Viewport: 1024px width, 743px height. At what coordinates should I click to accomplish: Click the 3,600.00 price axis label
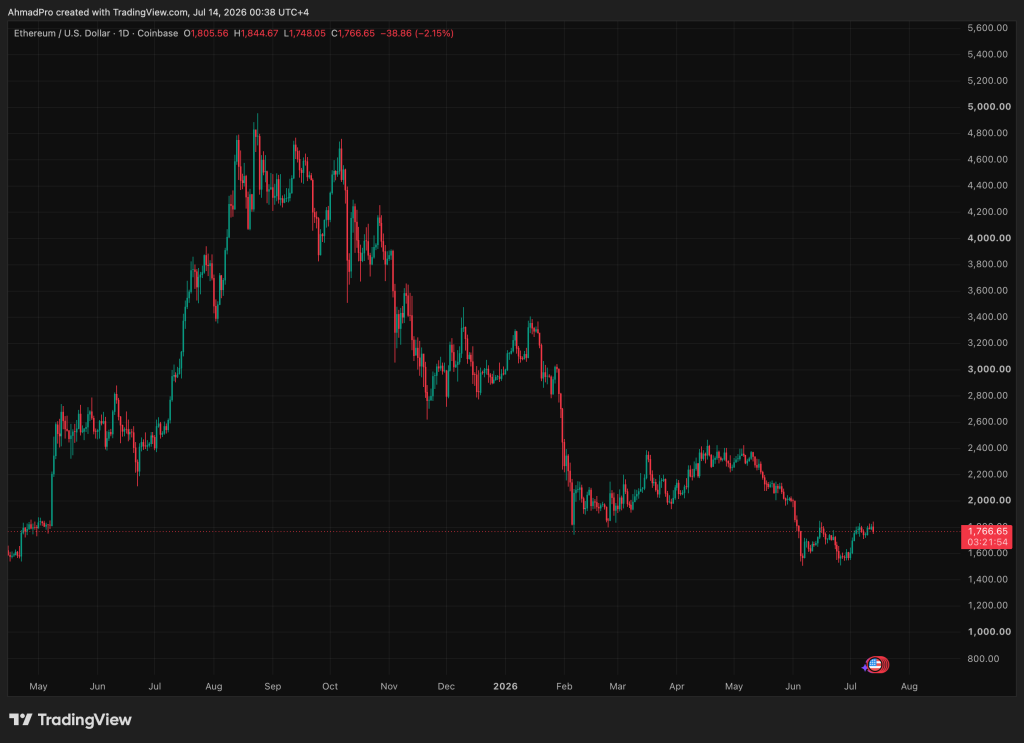coord(987,291)
